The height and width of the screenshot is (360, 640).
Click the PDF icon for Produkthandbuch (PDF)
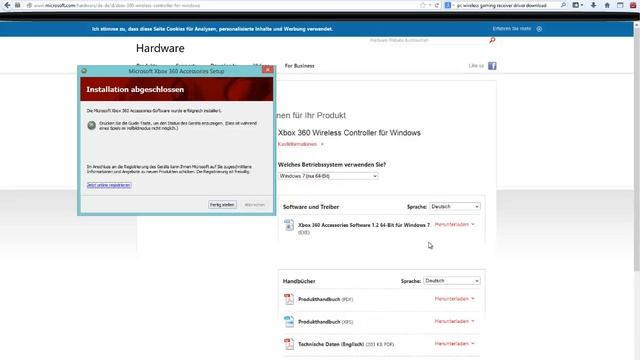pos(289,299)
